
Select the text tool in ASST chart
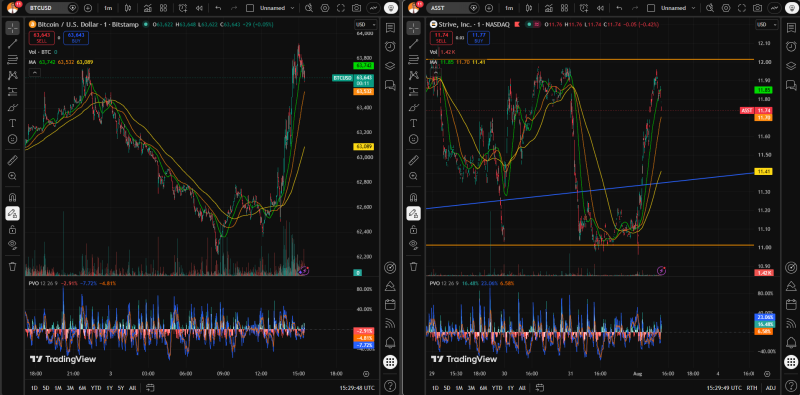[413, 123]
